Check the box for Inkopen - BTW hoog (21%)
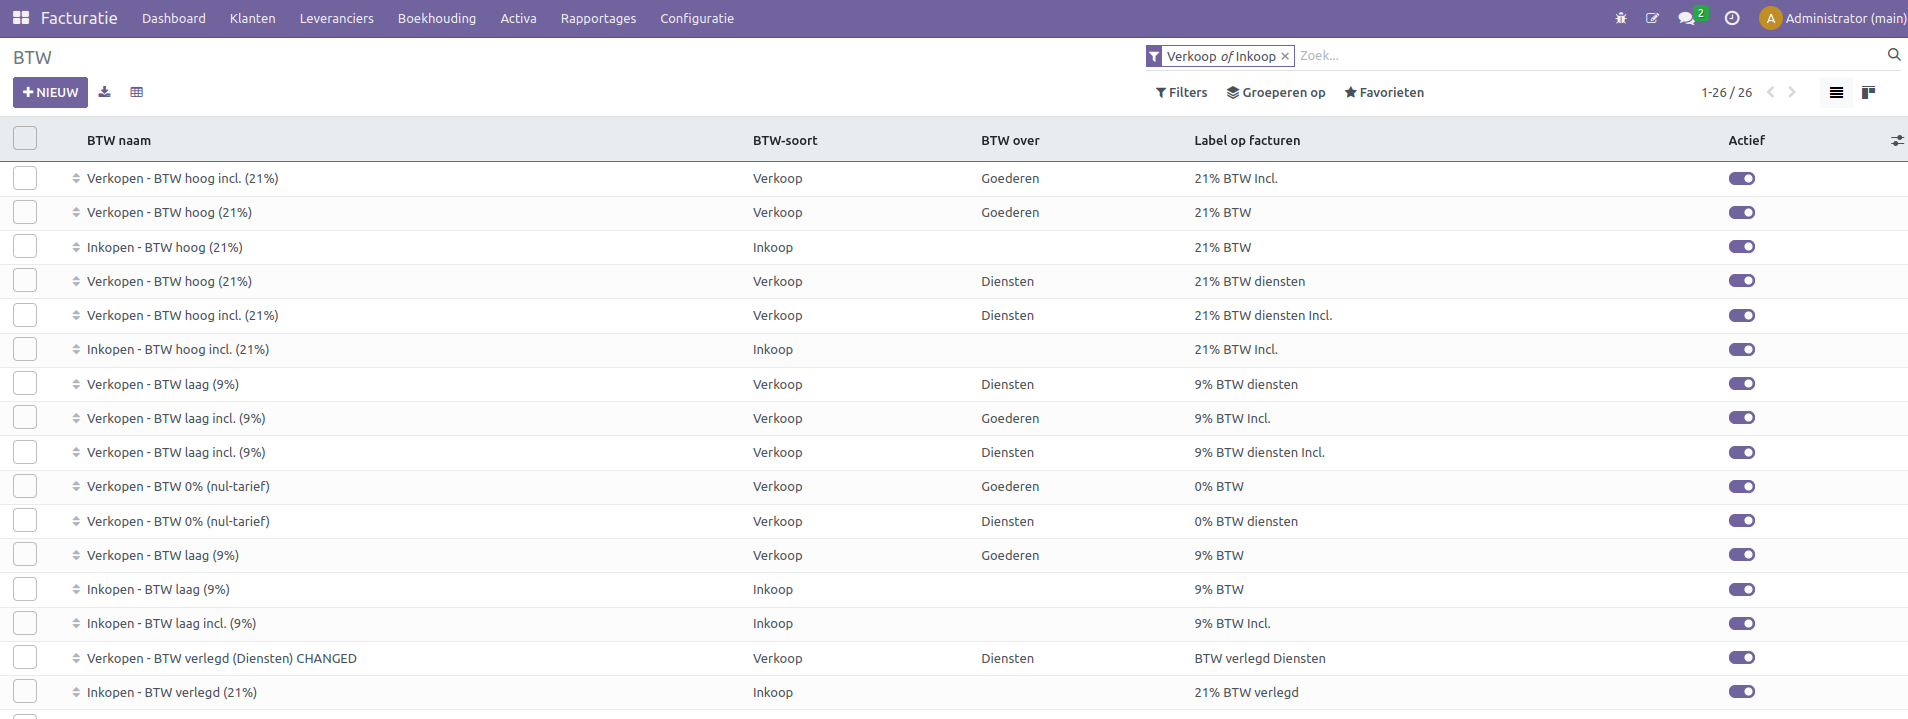Screen dimensions: 1908x719 click(25, 247)
